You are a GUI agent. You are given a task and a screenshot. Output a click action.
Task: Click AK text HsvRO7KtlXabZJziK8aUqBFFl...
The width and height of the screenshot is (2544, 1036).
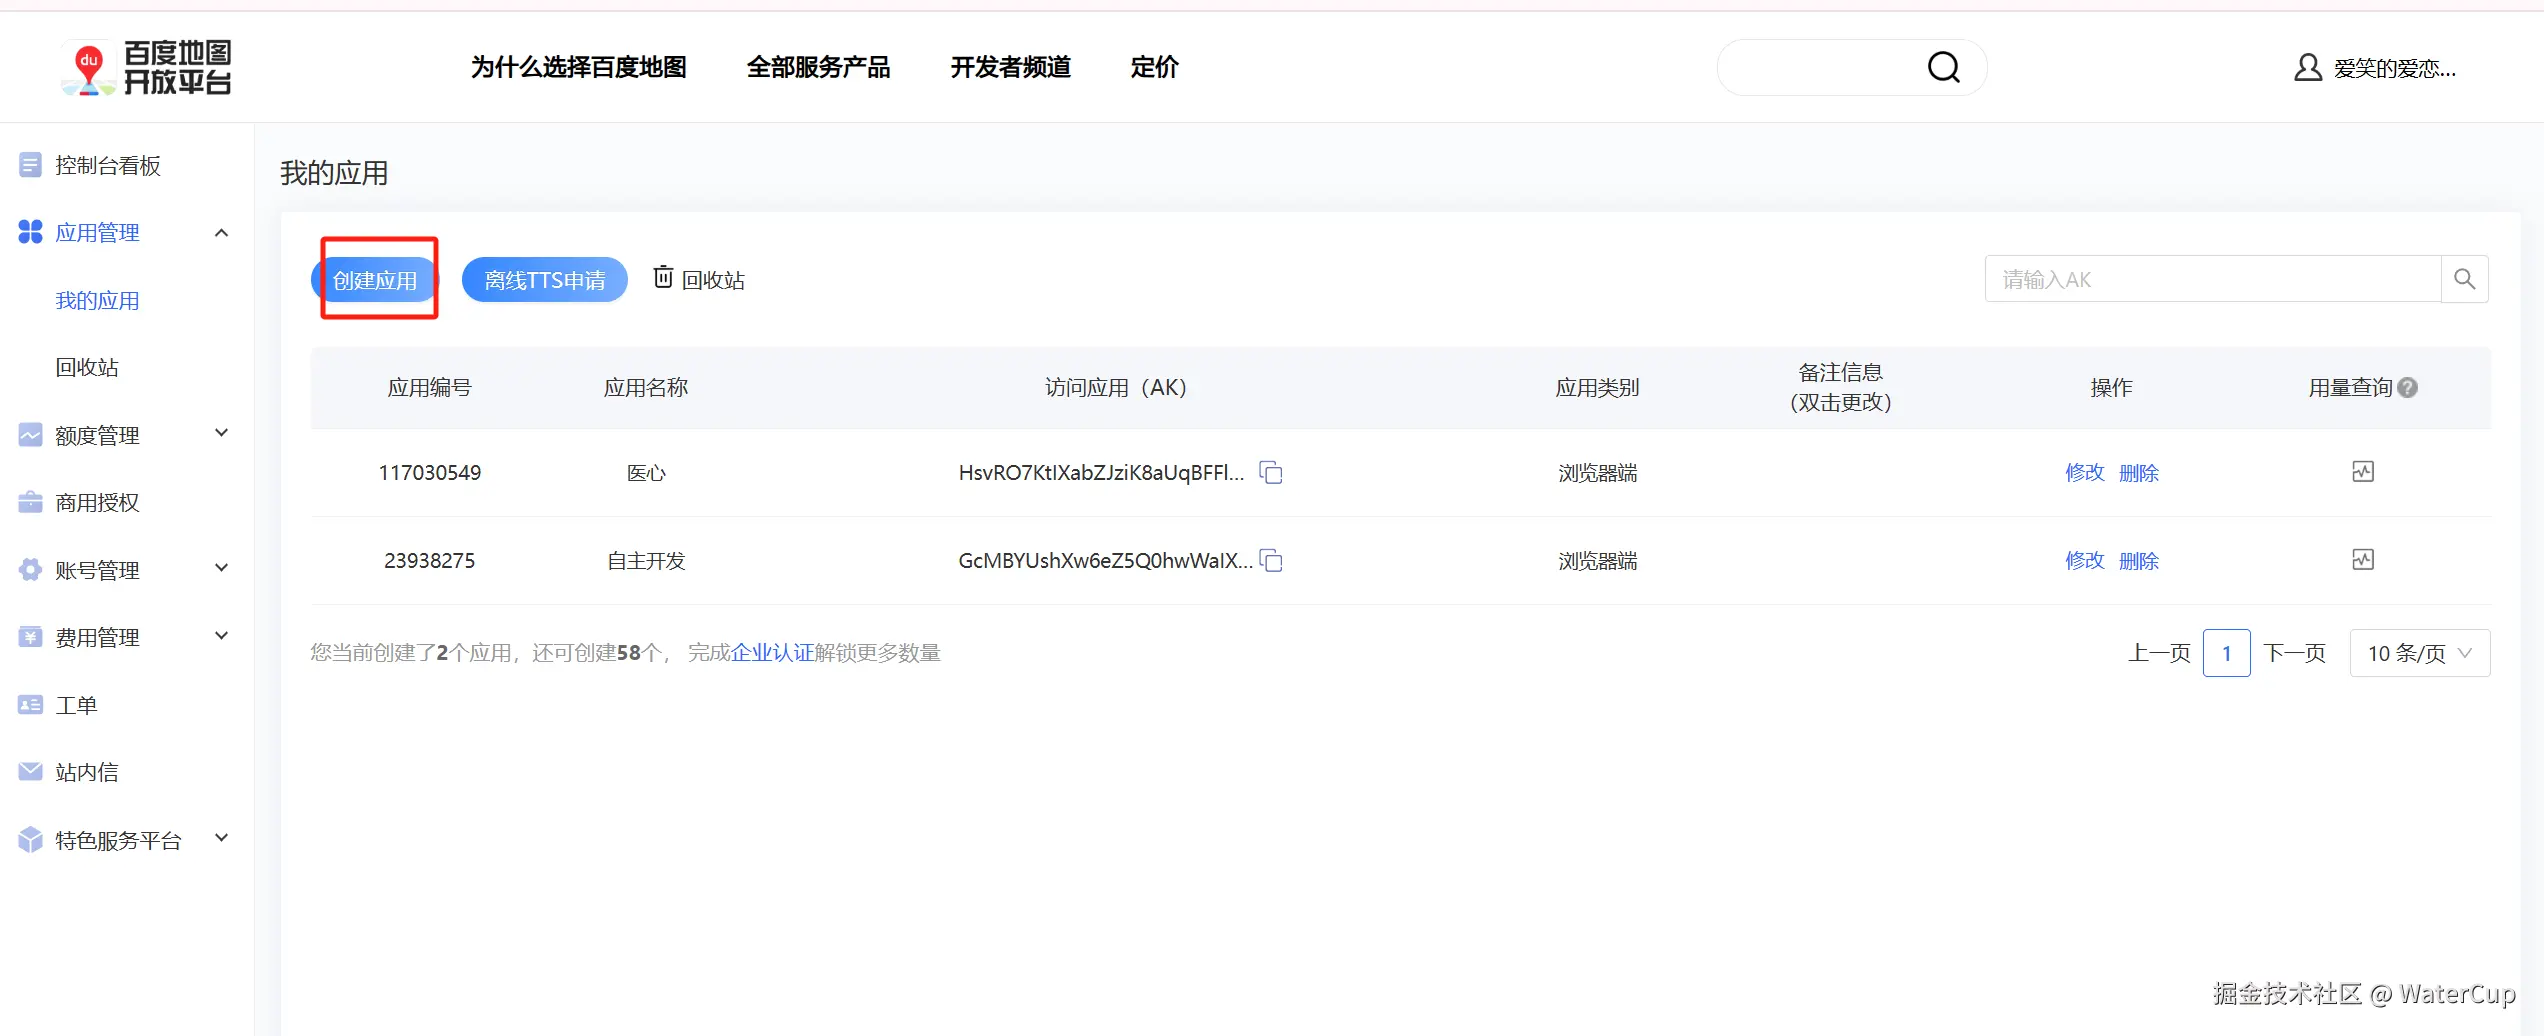click(x=1101, y=472)
